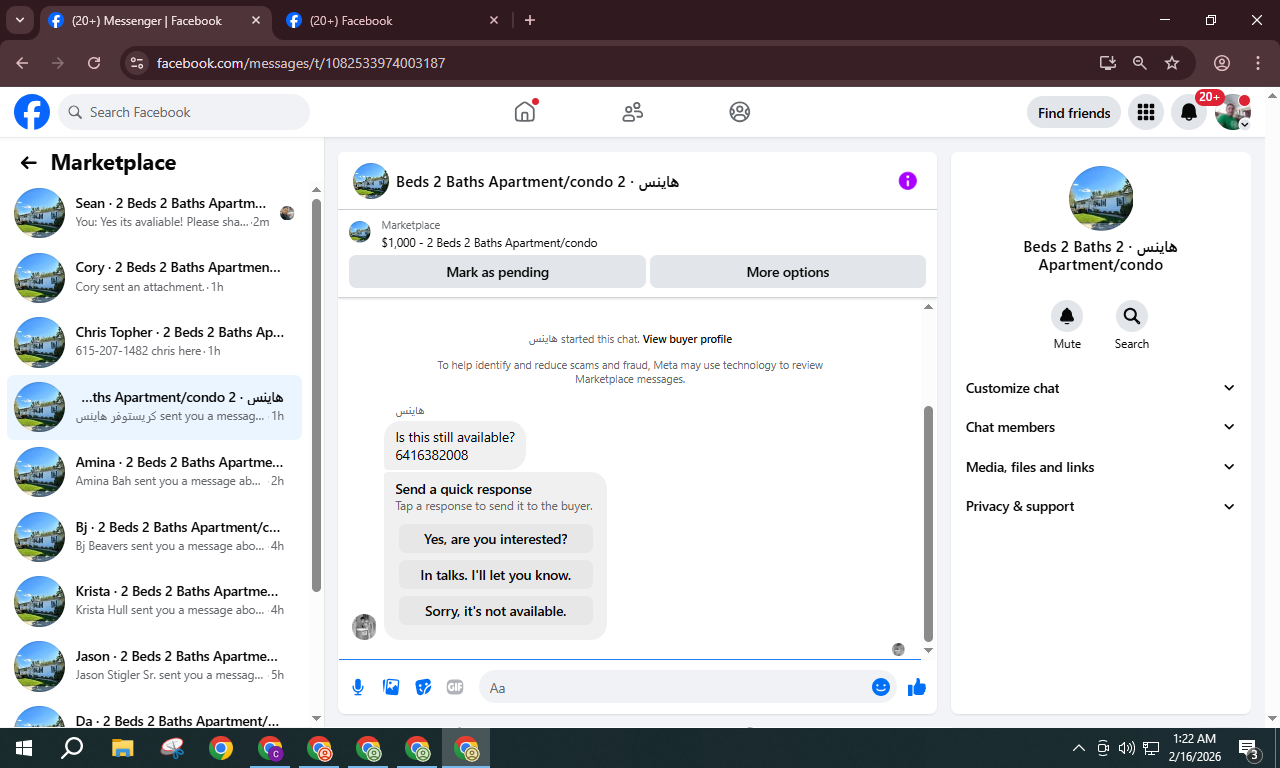Send a thumbs-up like
The height and width of the screenshot is (768, 1280).
(917, 687)
